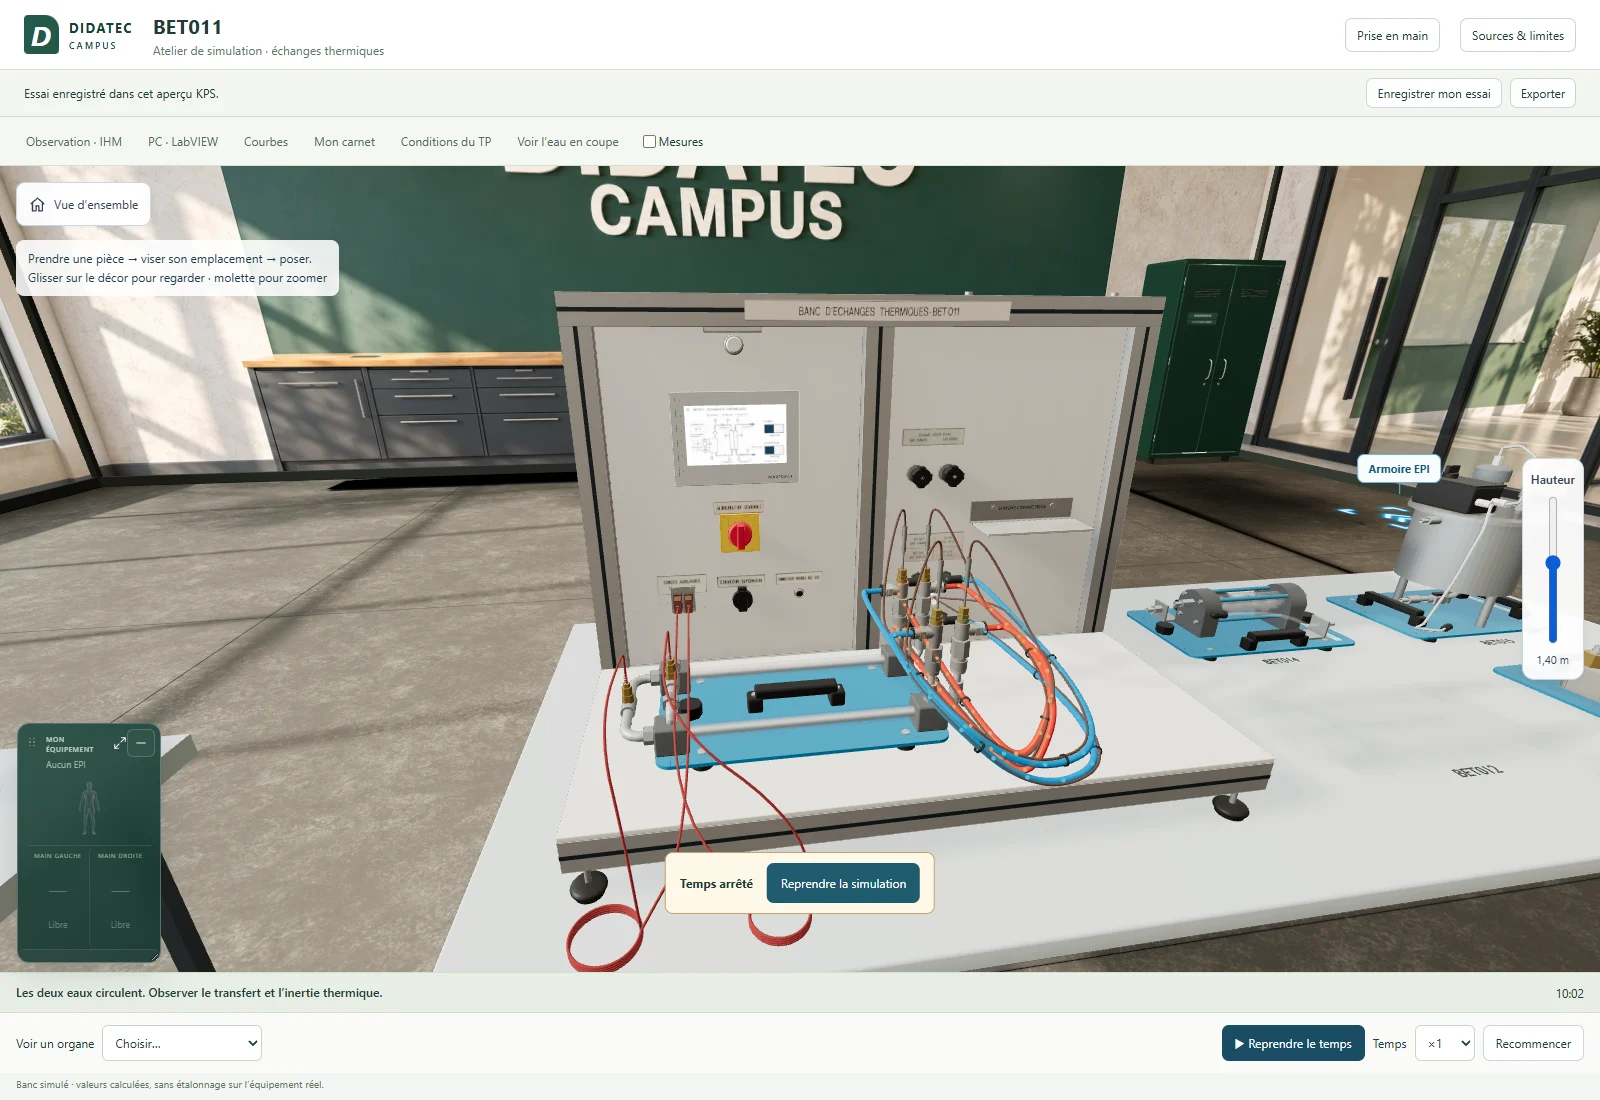Image resolution: width=1600 pixels, height=1100 pixels.
Task: Click Reprendre le temps play button
Action: point(1293,1043)
